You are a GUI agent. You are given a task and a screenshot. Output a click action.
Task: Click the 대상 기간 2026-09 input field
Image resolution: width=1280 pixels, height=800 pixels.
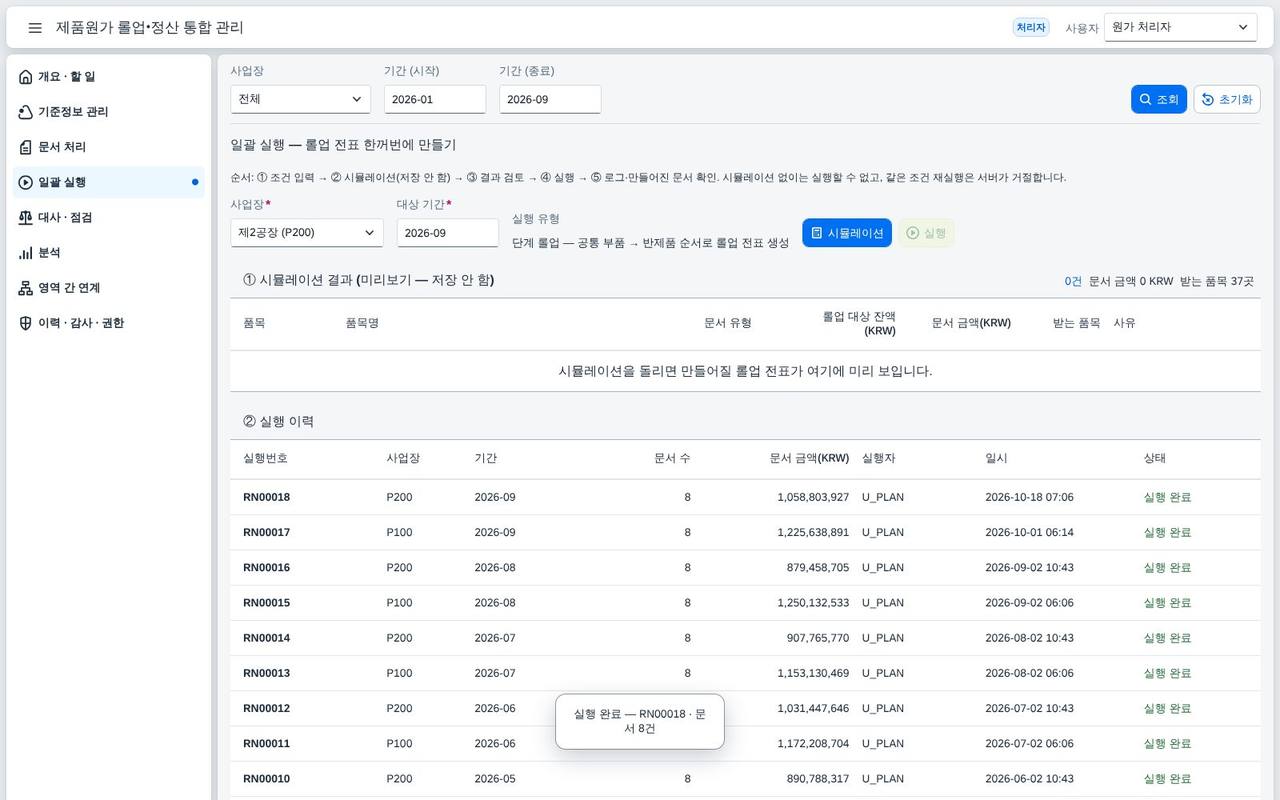[448, 233]
